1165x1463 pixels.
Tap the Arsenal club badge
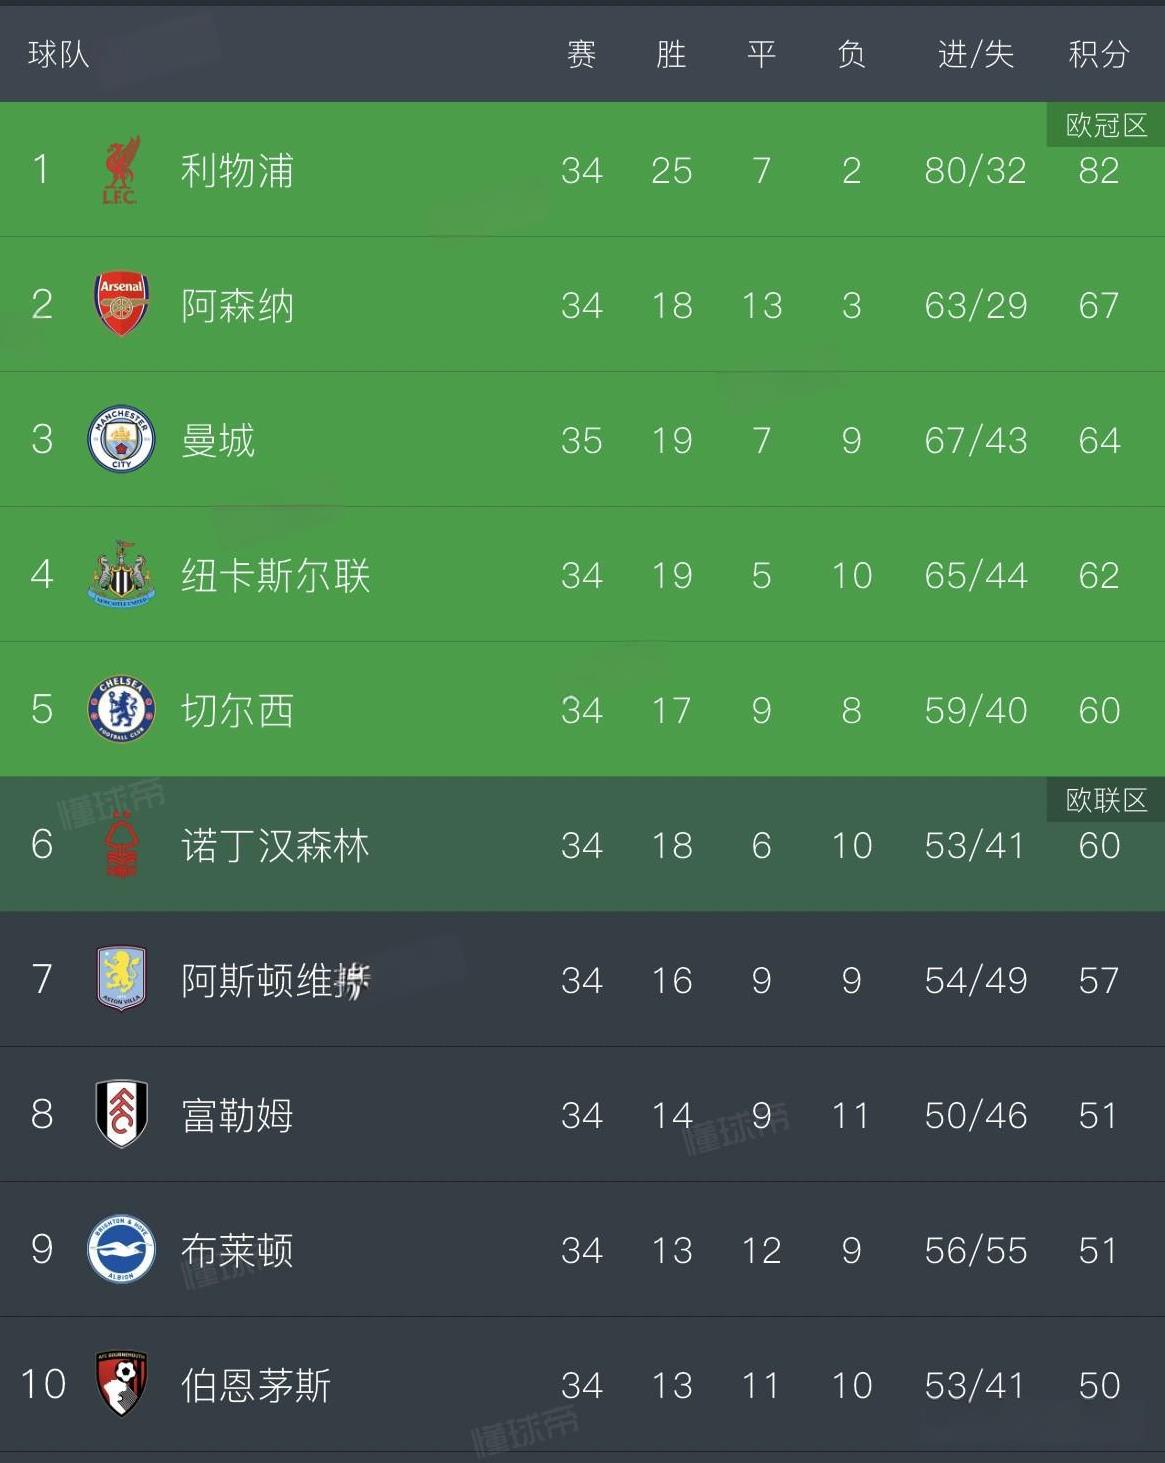tap(121, 304)
